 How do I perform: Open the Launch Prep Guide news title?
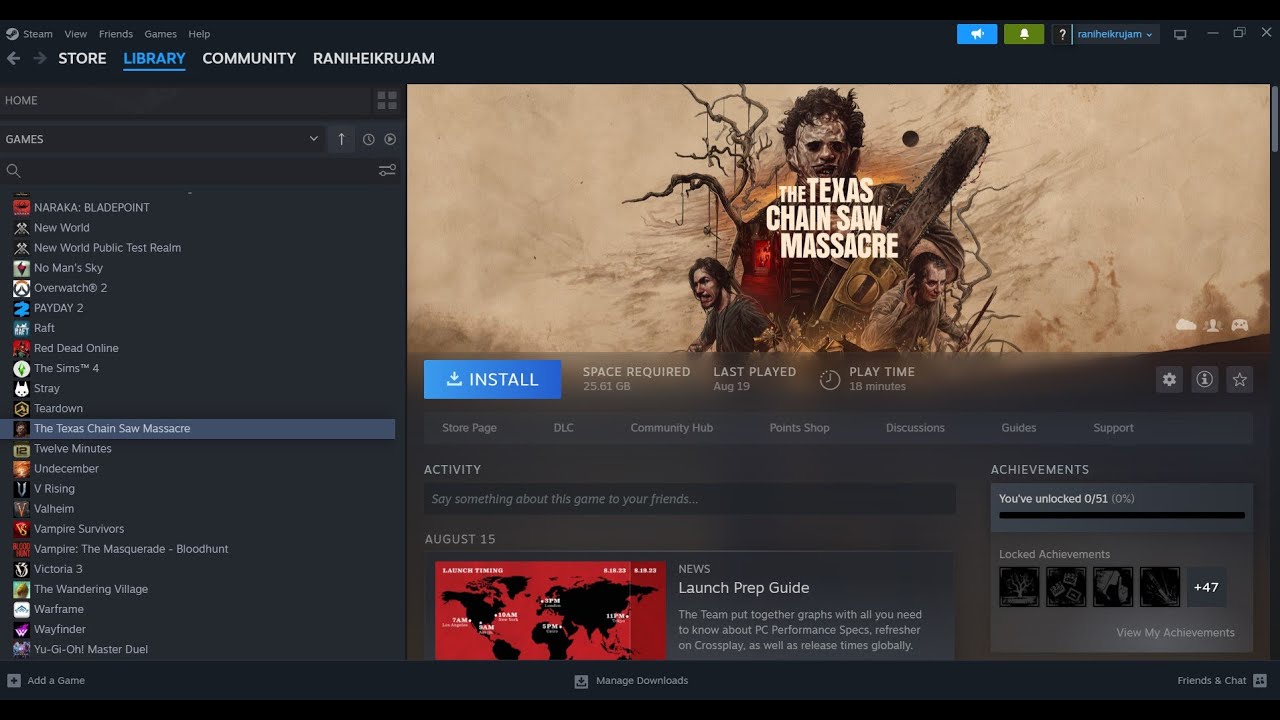(x=744, y=588)
